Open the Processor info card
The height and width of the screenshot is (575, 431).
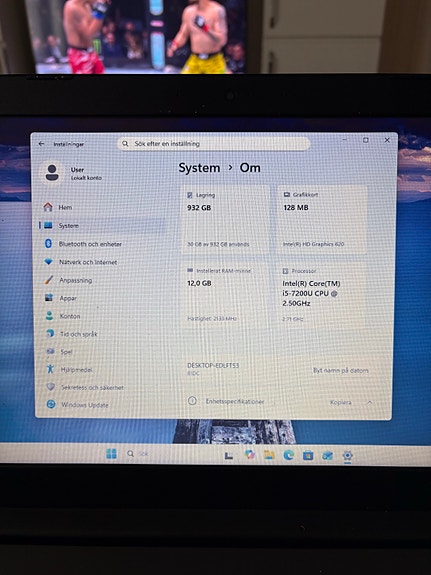point(322,294)
